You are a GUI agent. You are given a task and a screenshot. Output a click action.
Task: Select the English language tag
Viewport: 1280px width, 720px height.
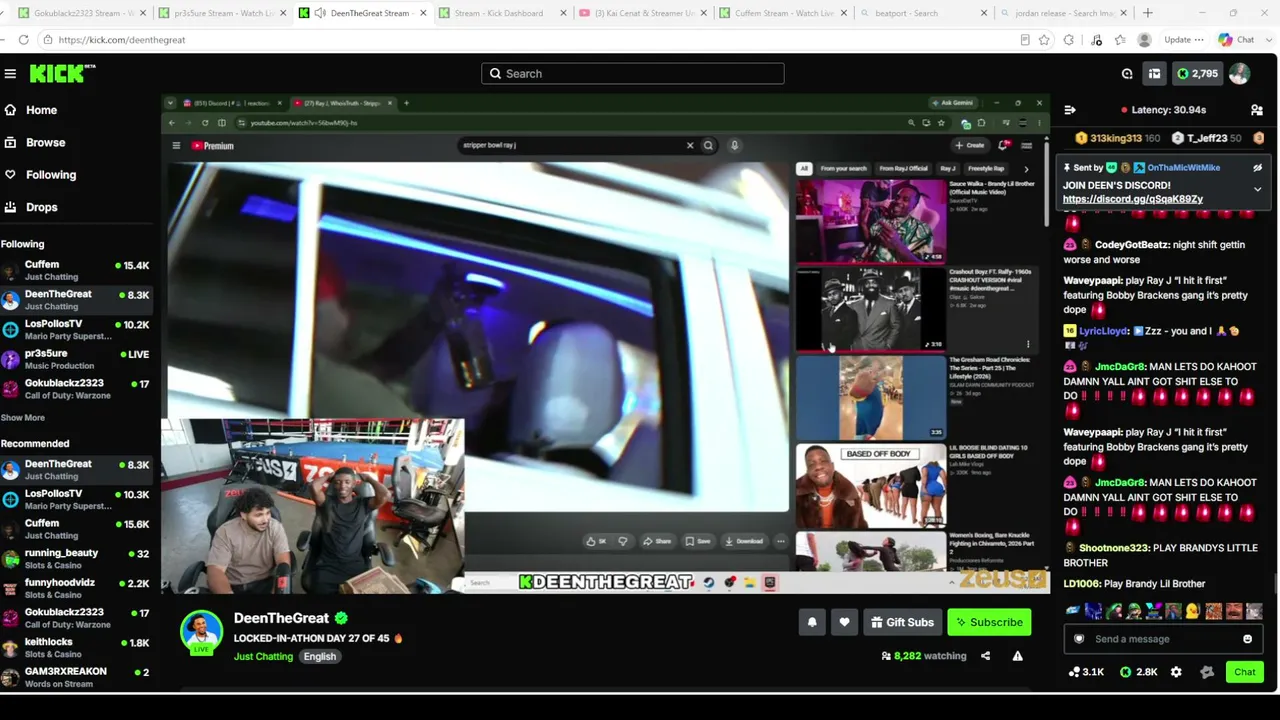(x=320, y=657)
